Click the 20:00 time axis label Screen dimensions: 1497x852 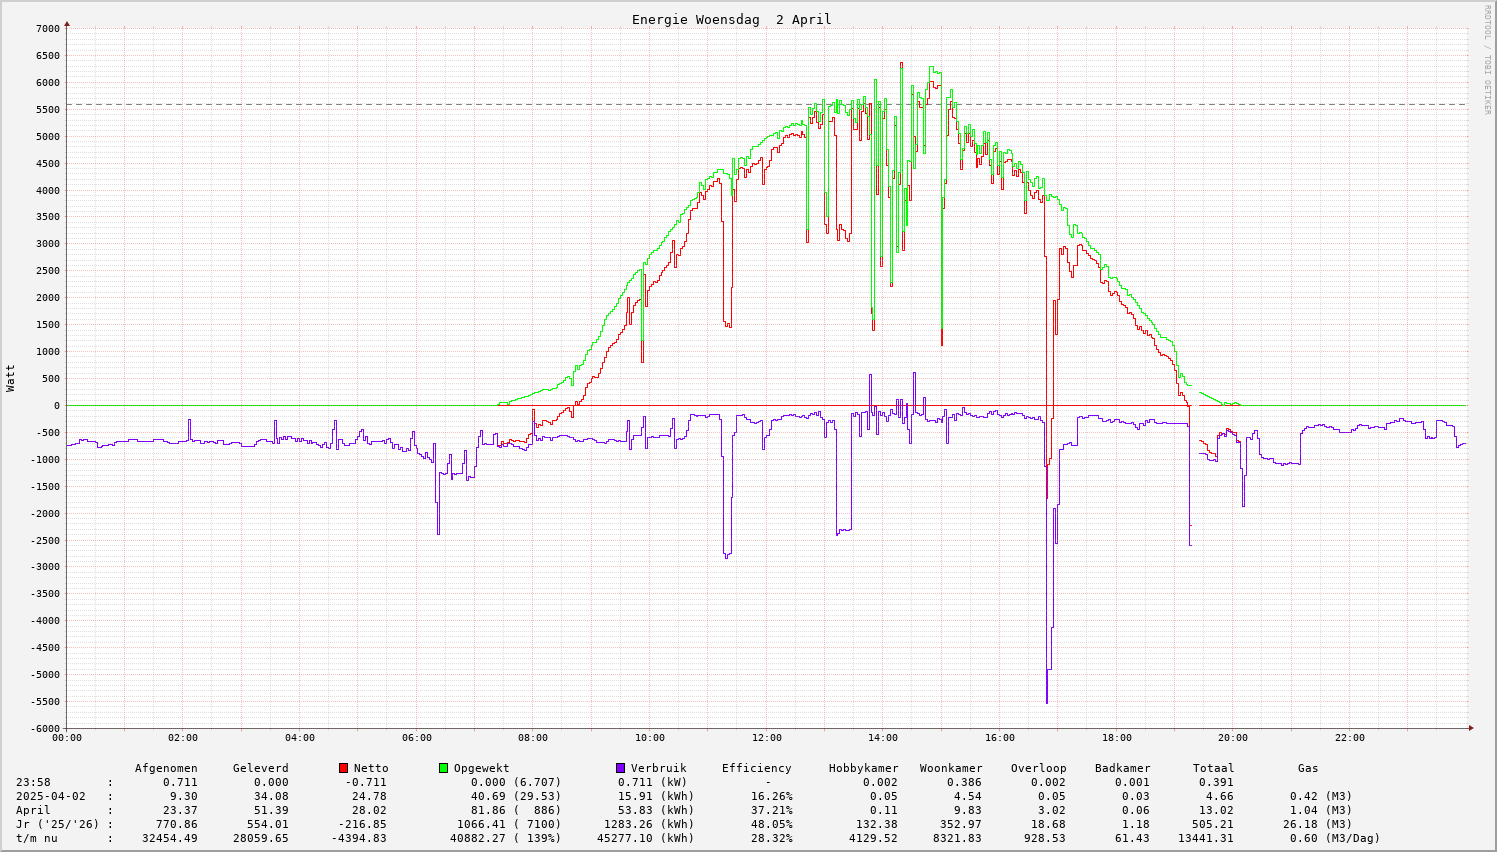pos(1233,738)
